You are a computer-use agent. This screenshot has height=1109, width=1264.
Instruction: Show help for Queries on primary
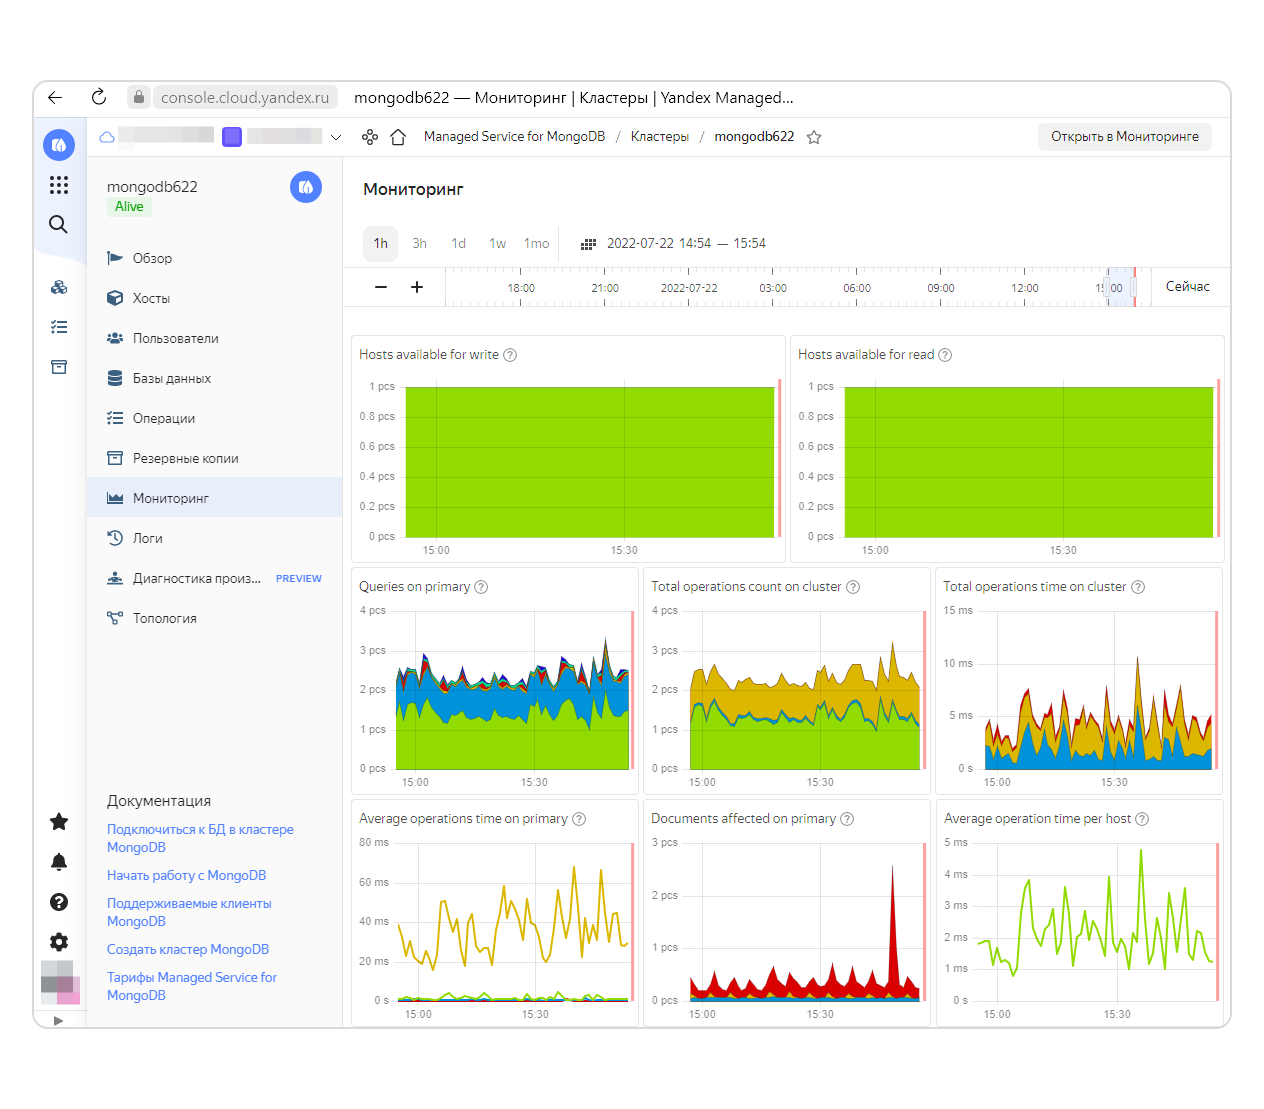click(481, 587)
